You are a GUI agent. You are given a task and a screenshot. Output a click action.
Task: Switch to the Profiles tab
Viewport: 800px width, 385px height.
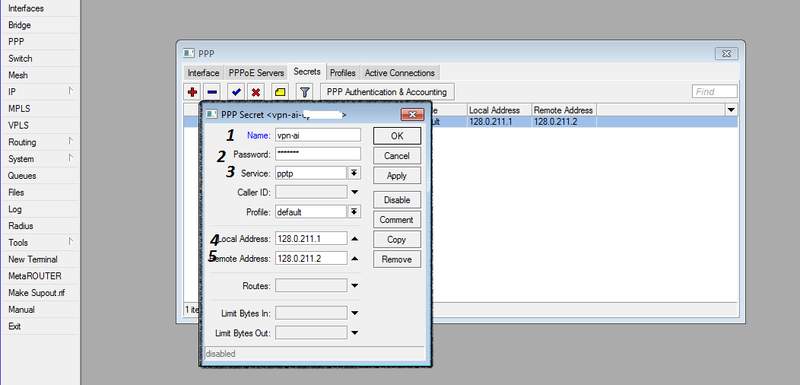tap(342, 73)
